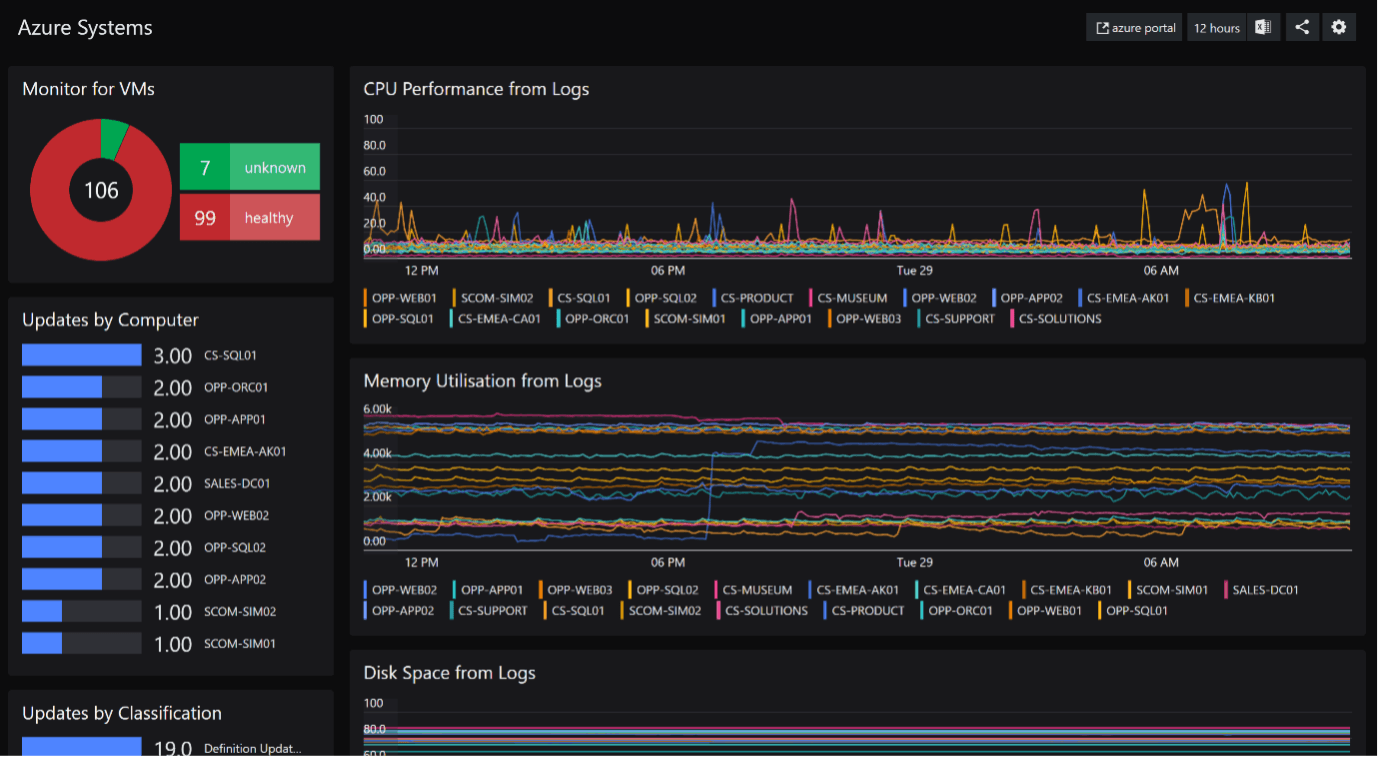Change the 12 hours timeframe
Screen dimensions: 1381x760
(x=1216, y=28)
